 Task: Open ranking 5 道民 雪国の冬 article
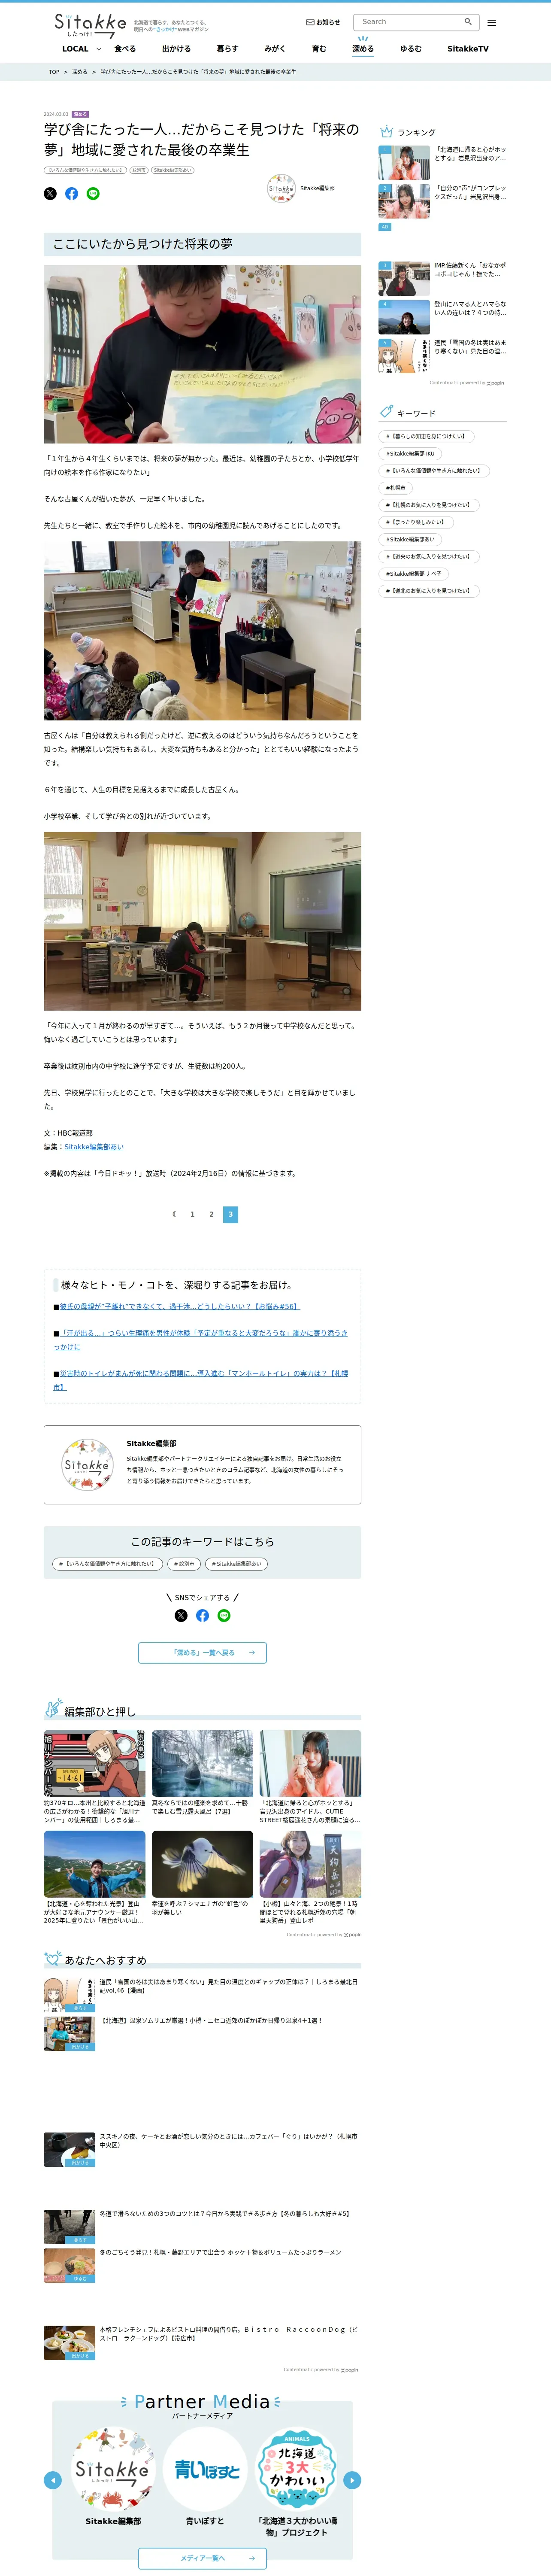(x=442, y=356)
